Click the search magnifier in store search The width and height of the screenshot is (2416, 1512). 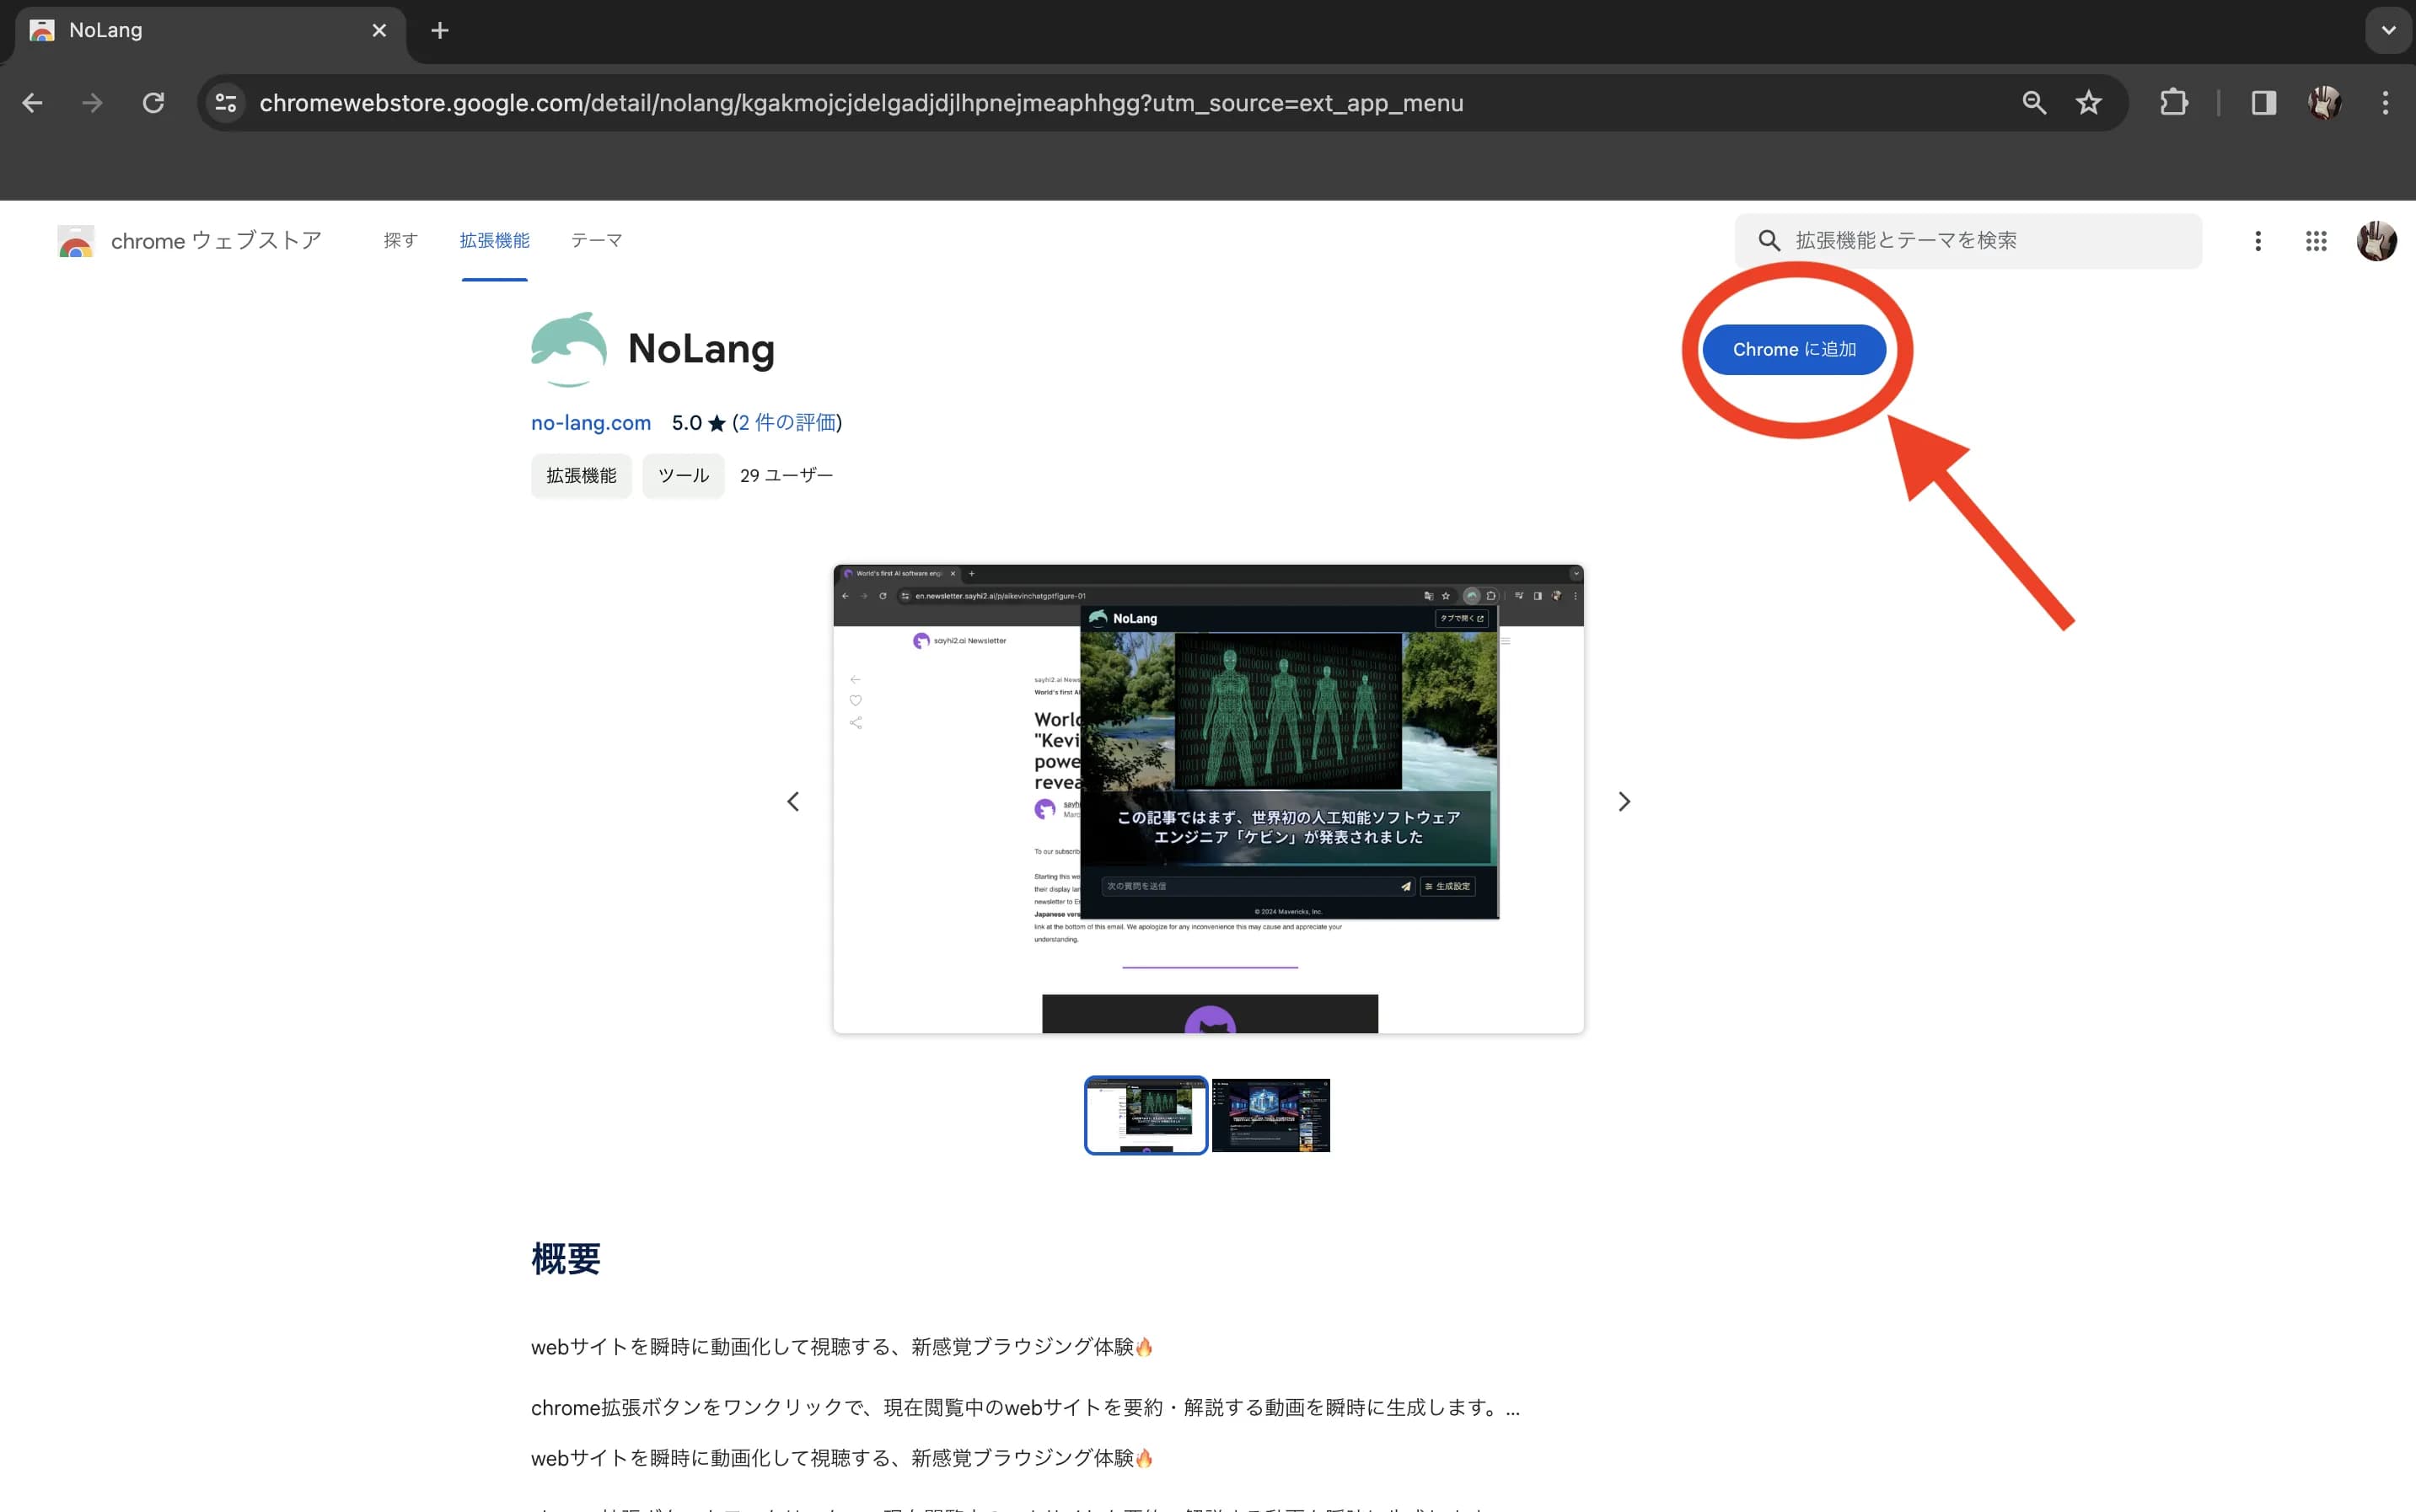coord(1769,241)
